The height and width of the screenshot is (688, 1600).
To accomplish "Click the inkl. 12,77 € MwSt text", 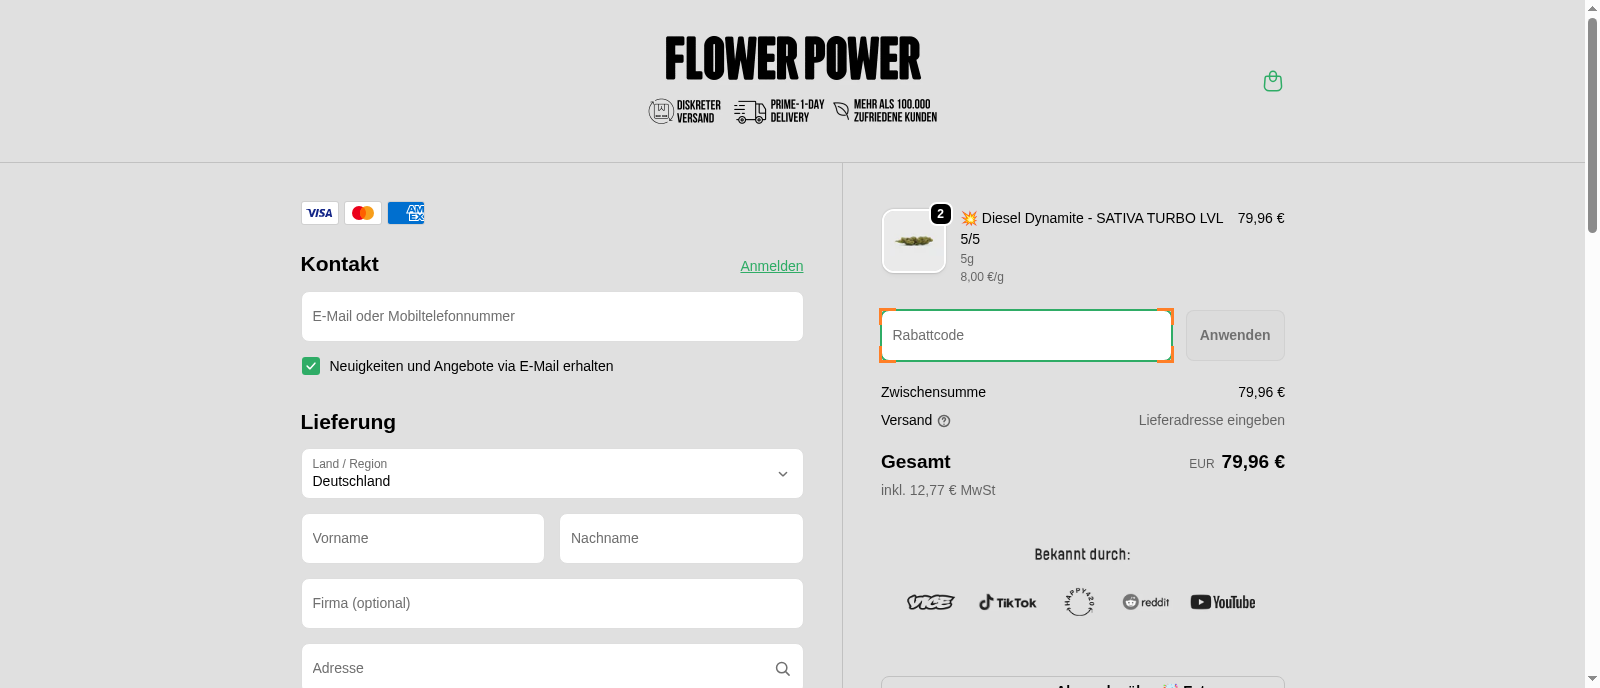I will tap(938, 490).
